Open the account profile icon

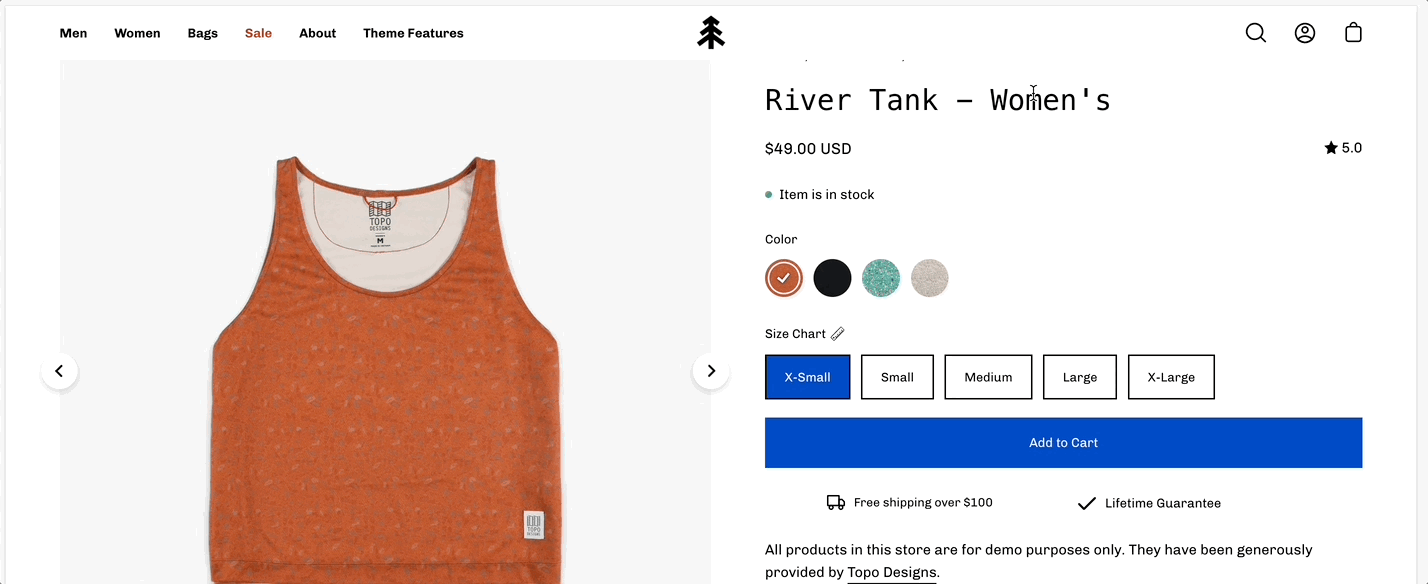point(1305,33)
